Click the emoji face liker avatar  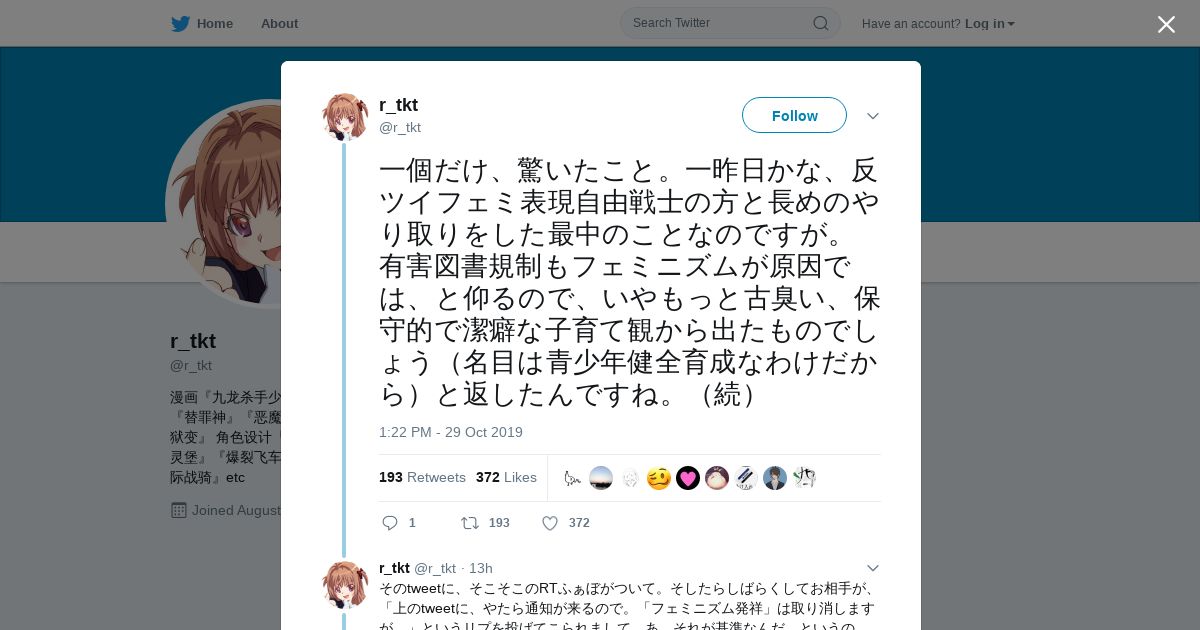tap(659, 478)
